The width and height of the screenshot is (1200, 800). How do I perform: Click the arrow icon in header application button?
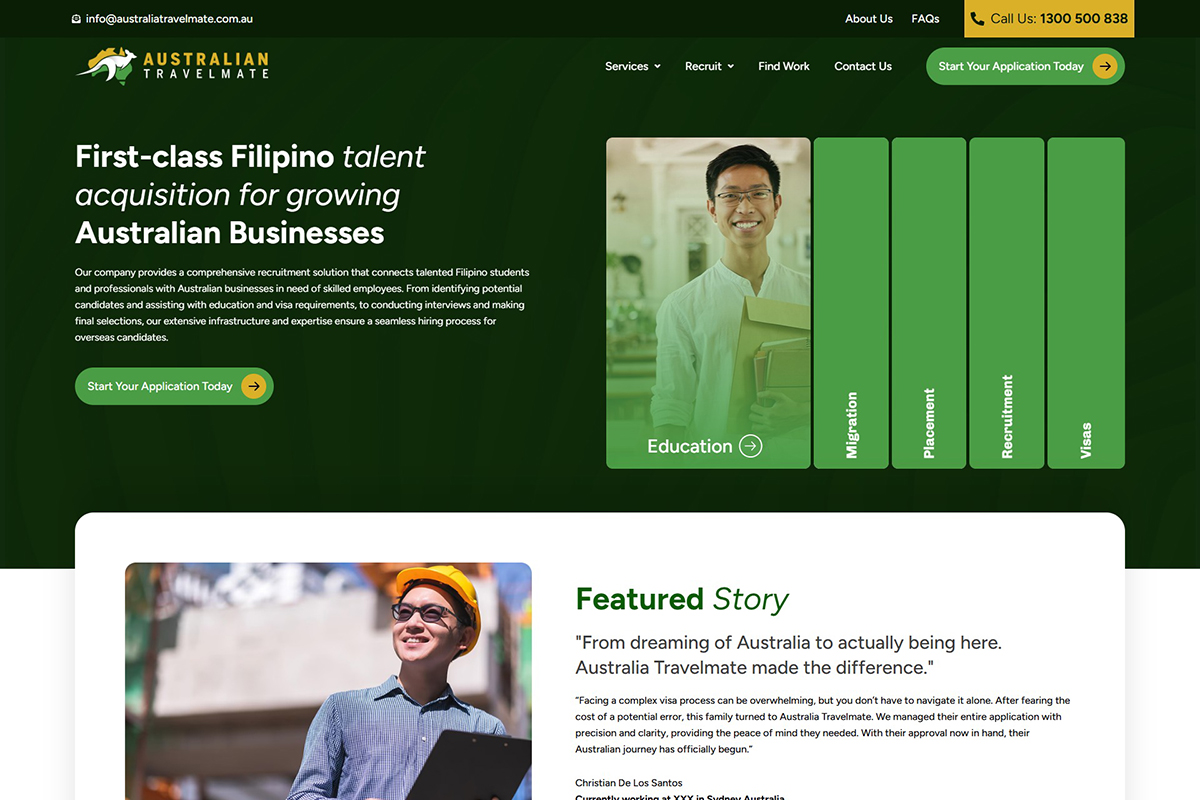1104,66
